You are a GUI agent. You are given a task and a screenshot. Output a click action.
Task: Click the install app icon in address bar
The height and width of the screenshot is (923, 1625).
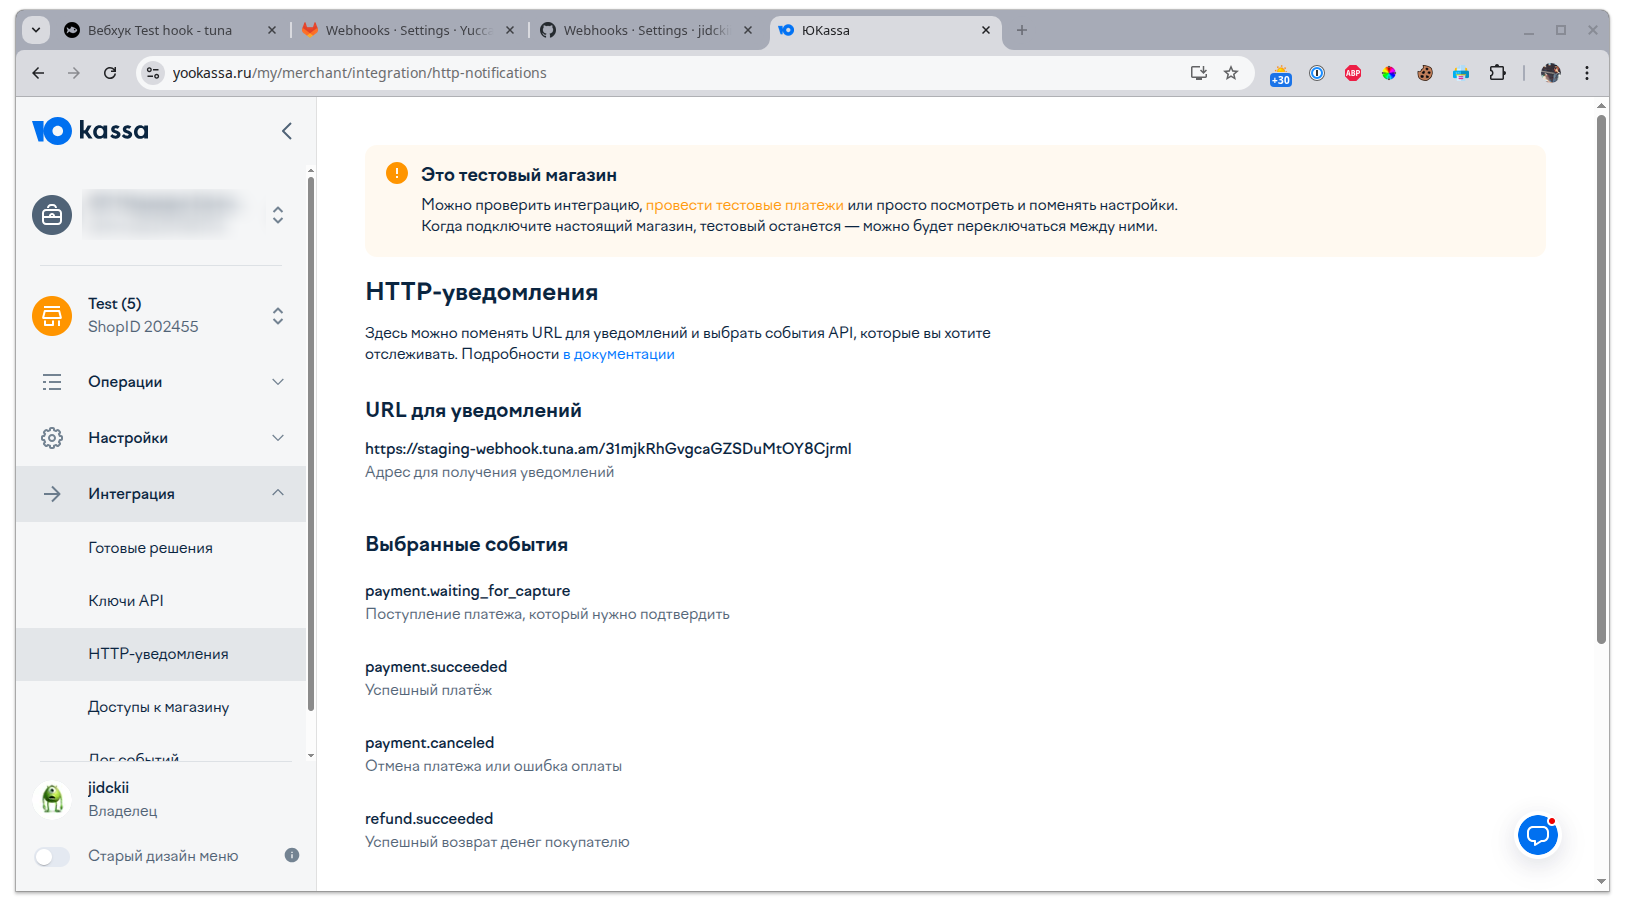coord(1198,73)
